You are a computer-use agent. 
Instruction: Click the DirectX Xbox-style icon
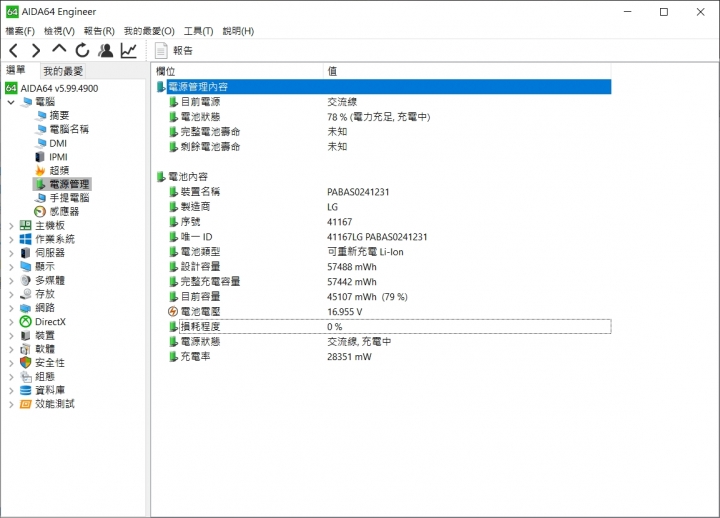coord(26,321)
